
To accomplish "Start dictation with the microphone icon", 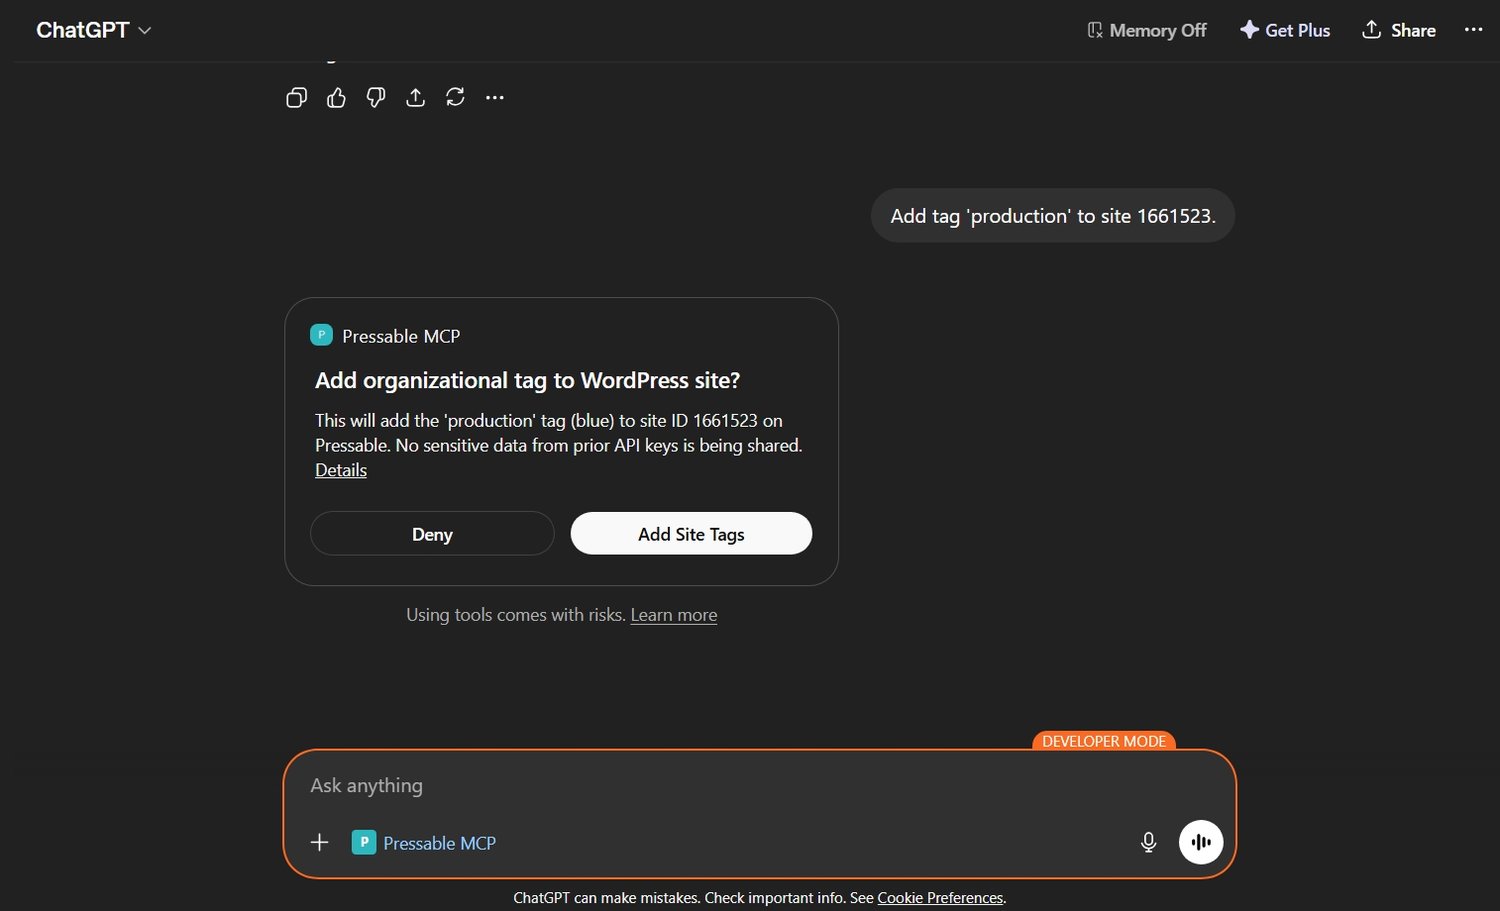I will (1148, 842).
